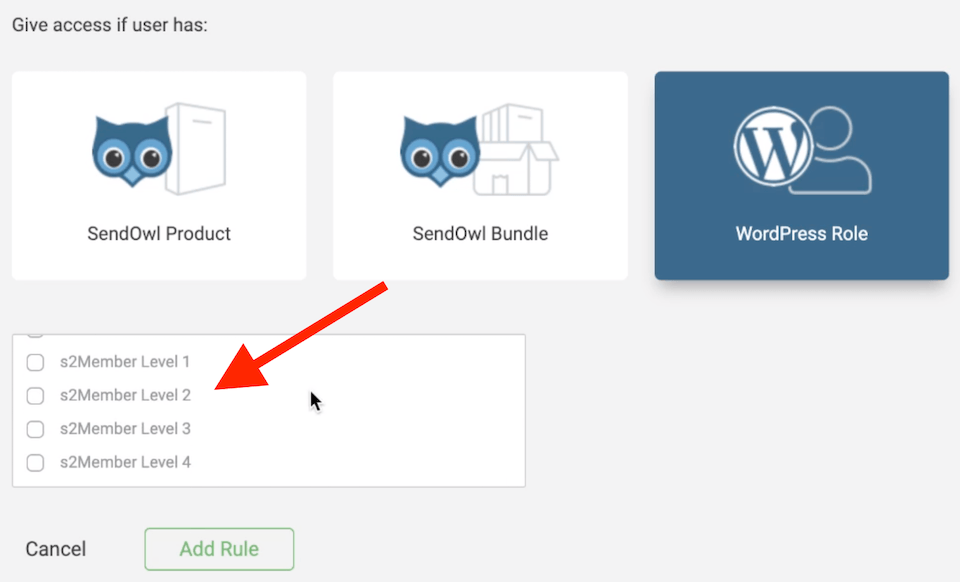Image resolution: width=960 pixels, height=582 pixels.
Task: Click the 'Give access if user has:' heading
Action: [110, 25]
